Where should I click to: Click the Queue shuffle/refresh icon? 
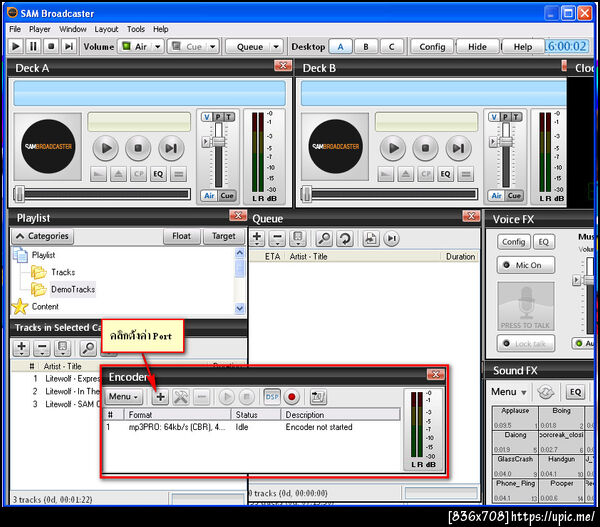345,238
